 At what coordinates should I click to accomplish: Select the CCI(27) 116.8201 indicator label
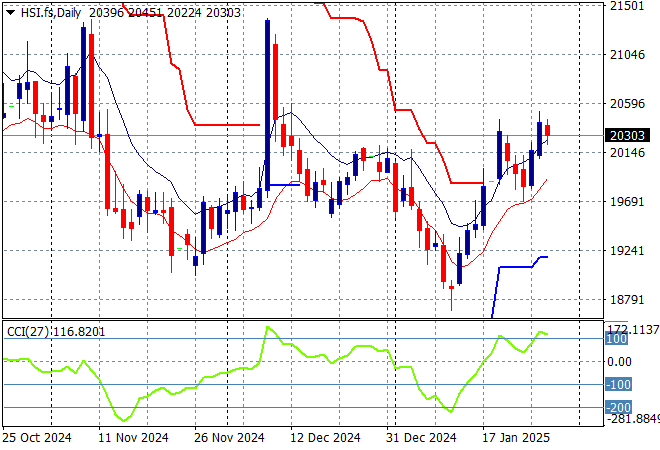[56, 332]
